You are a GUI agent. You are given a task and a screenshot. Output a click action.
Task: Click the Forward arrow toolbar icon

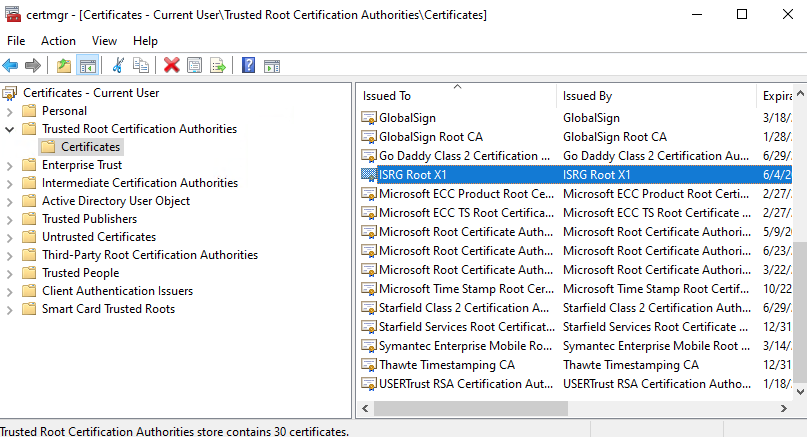pyautogui.click(x=33, y=65)
